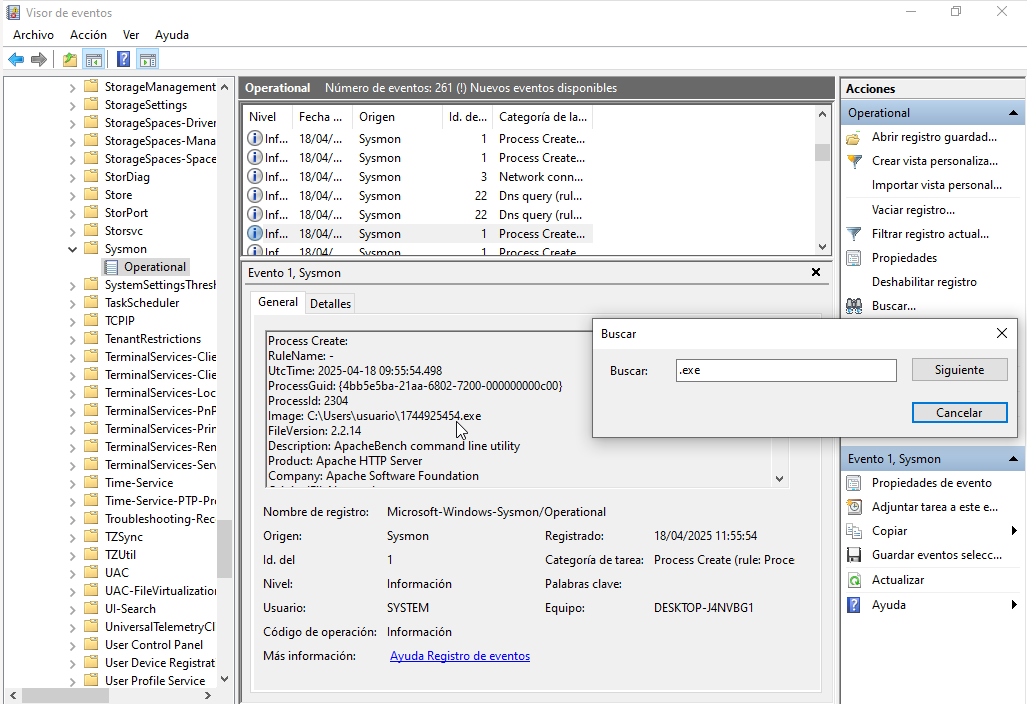Click the Guardar eventos seleccionados disk icon
This screenshot has height=704, width=1027.
(x=853, y=555)
